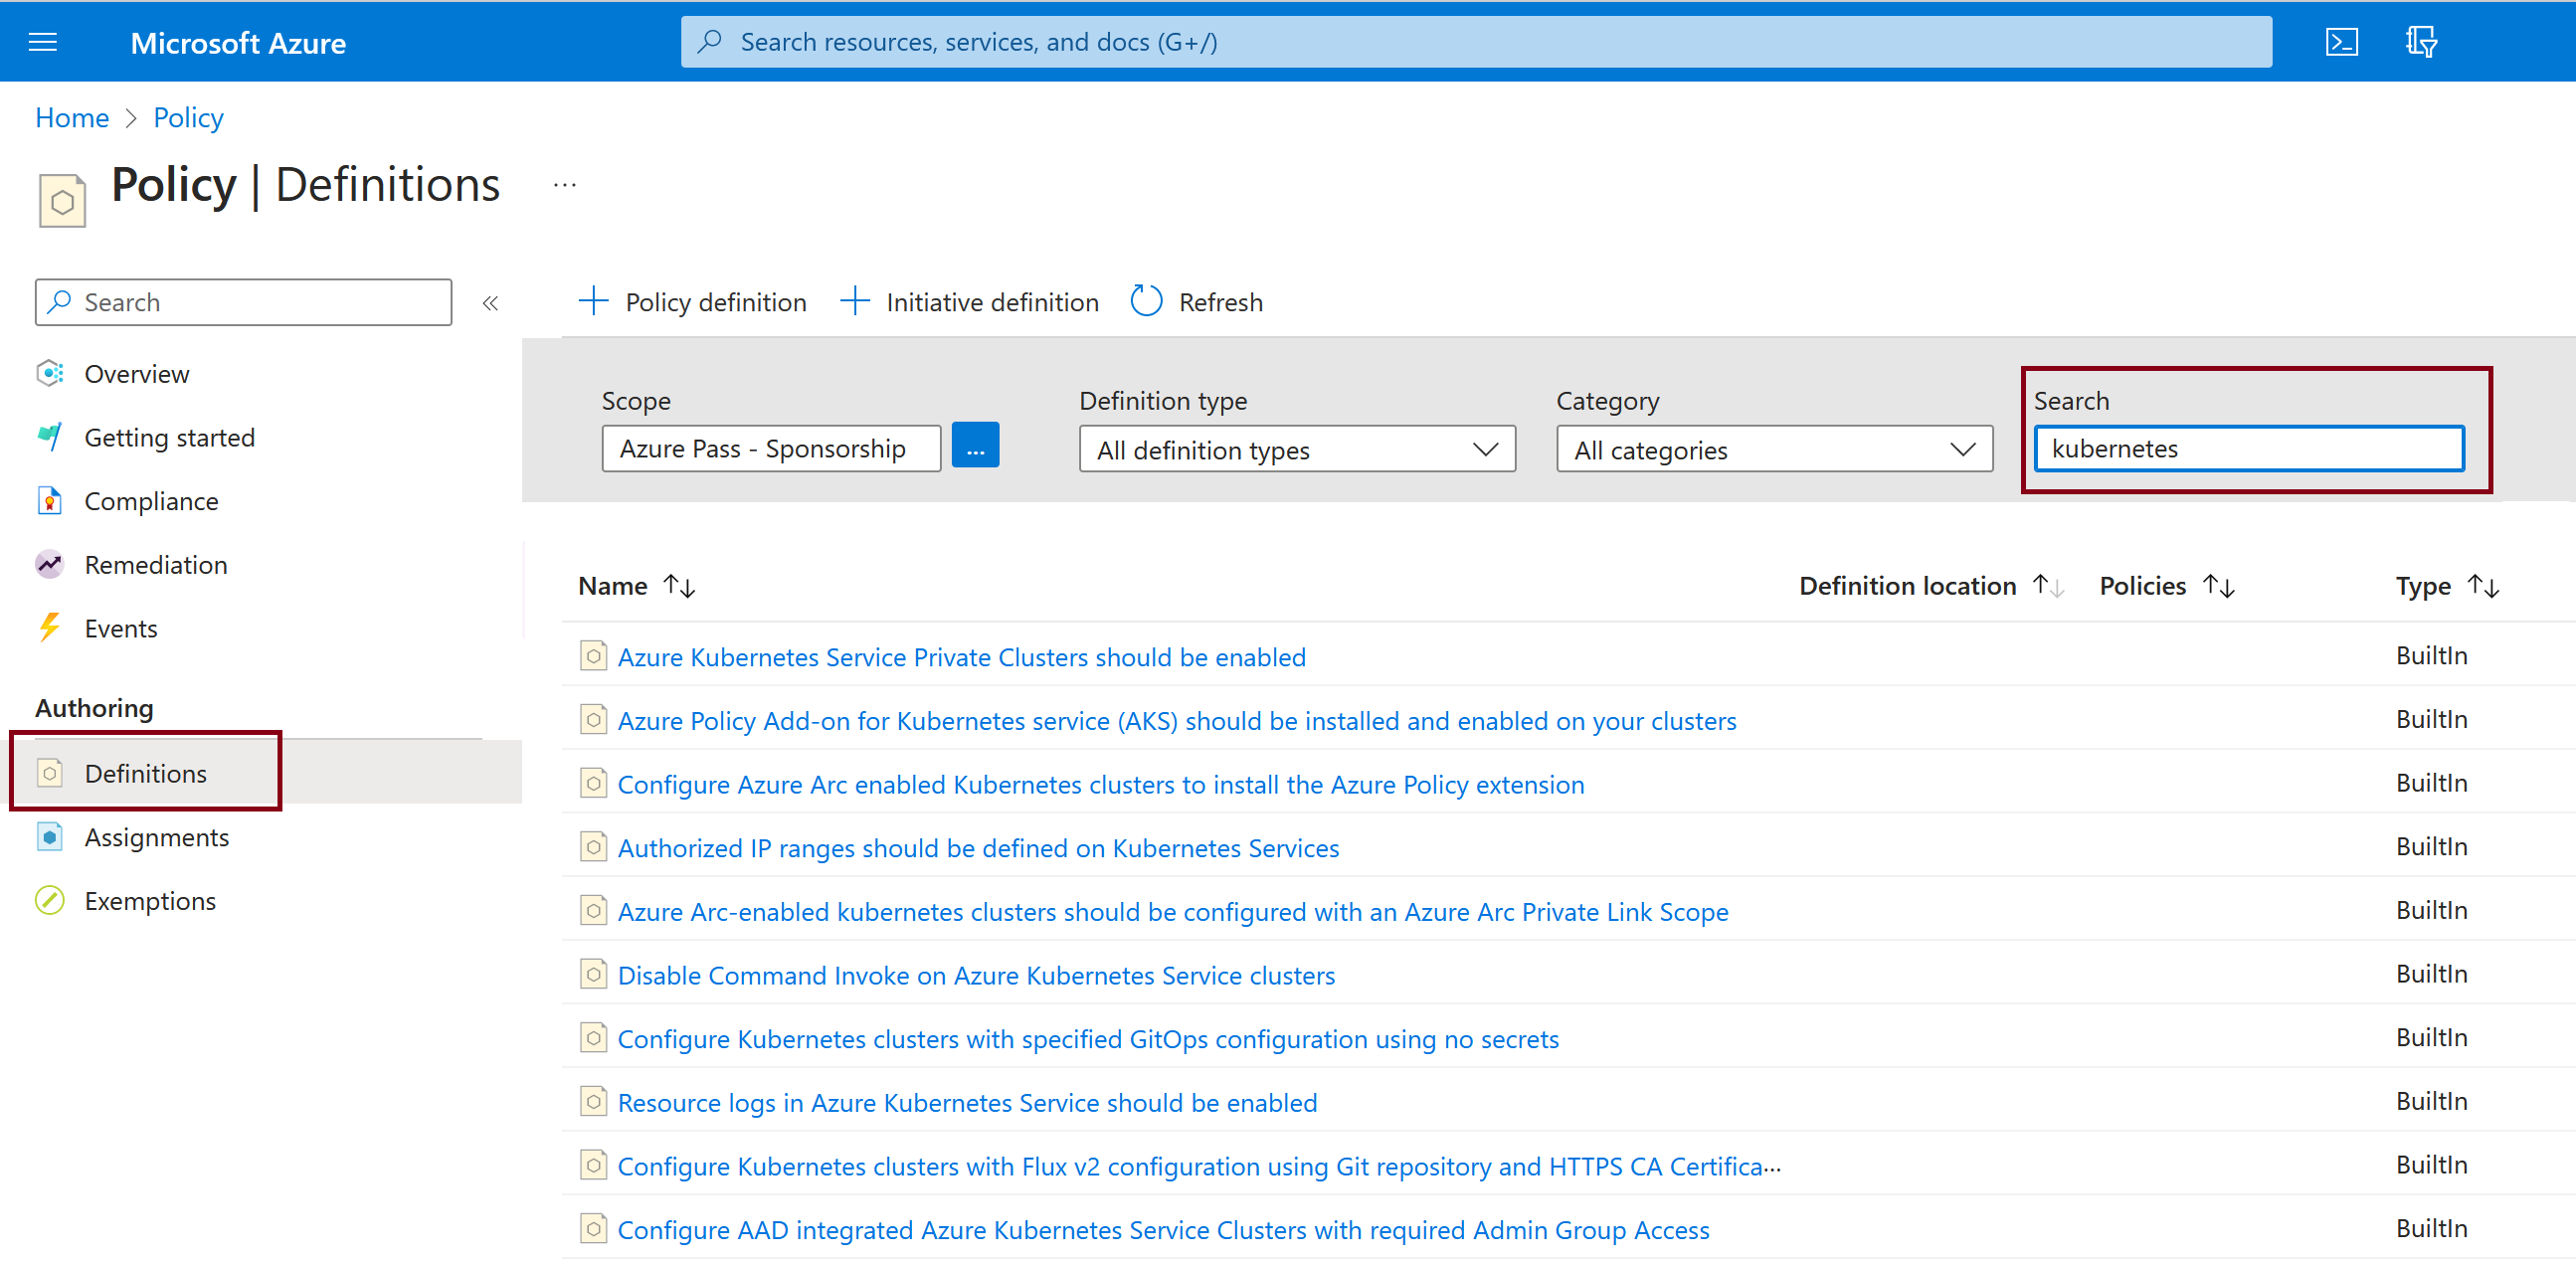The height and width of the screenshot is (1262, 2576).
Task: Click the kubernetes search input field
Action: click(x=2248, y=448)
